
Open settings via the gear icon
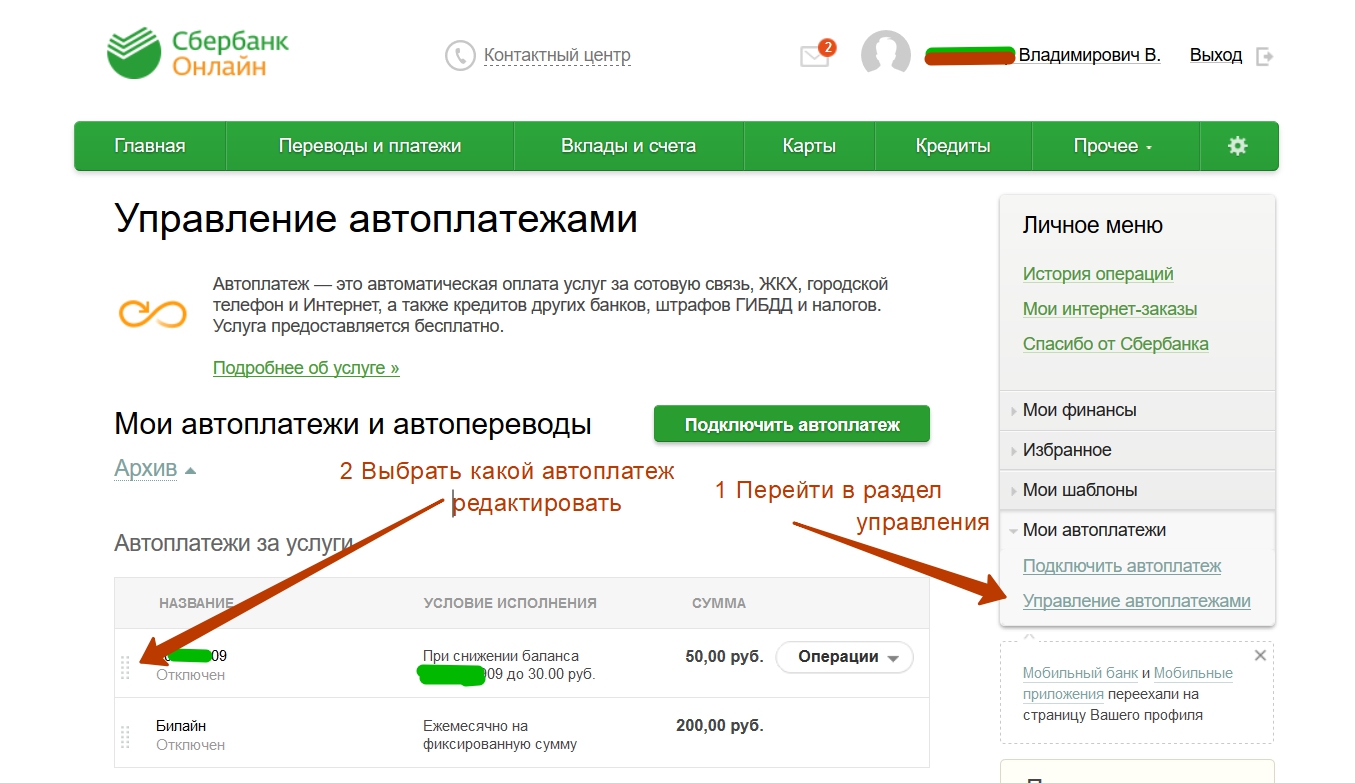pyautogui.click(x=1238, y=146)
